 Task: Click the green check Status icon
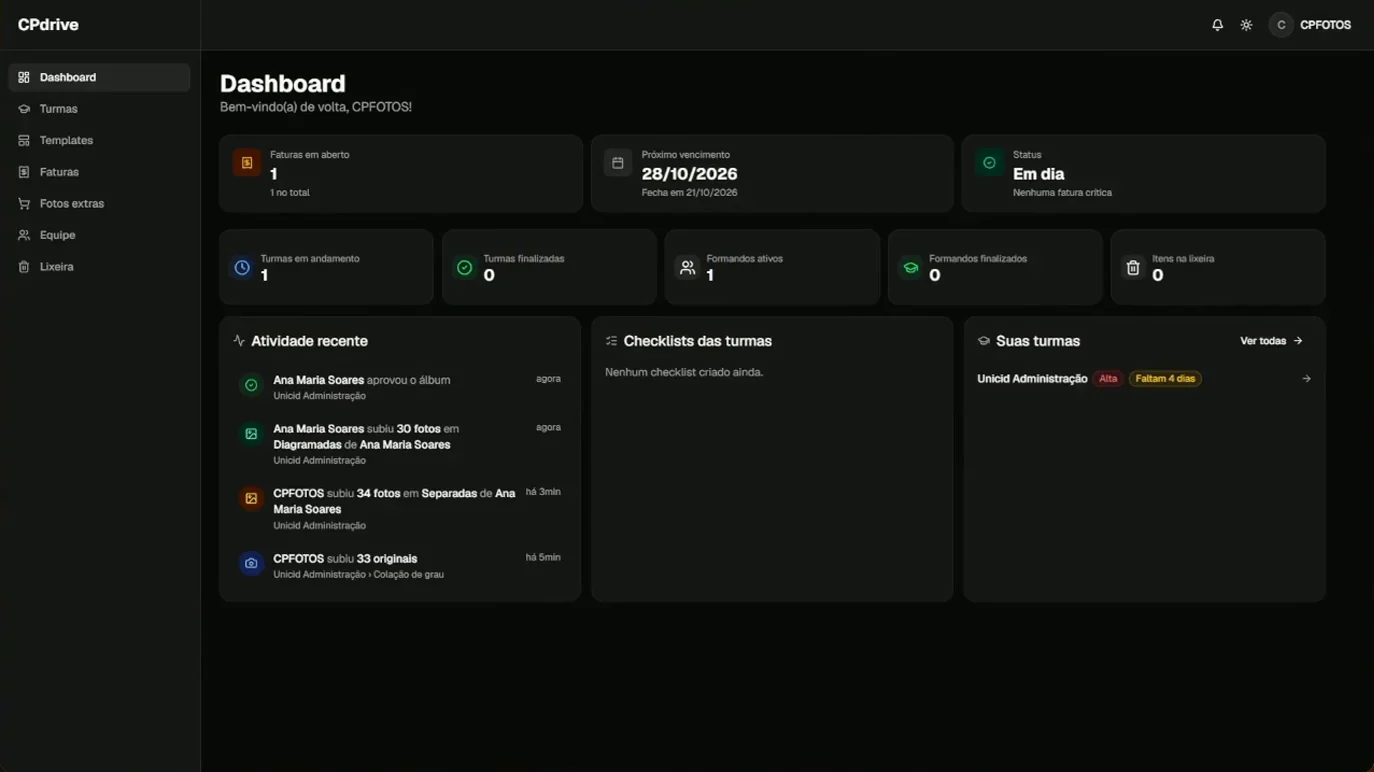[x=989, y=163]
